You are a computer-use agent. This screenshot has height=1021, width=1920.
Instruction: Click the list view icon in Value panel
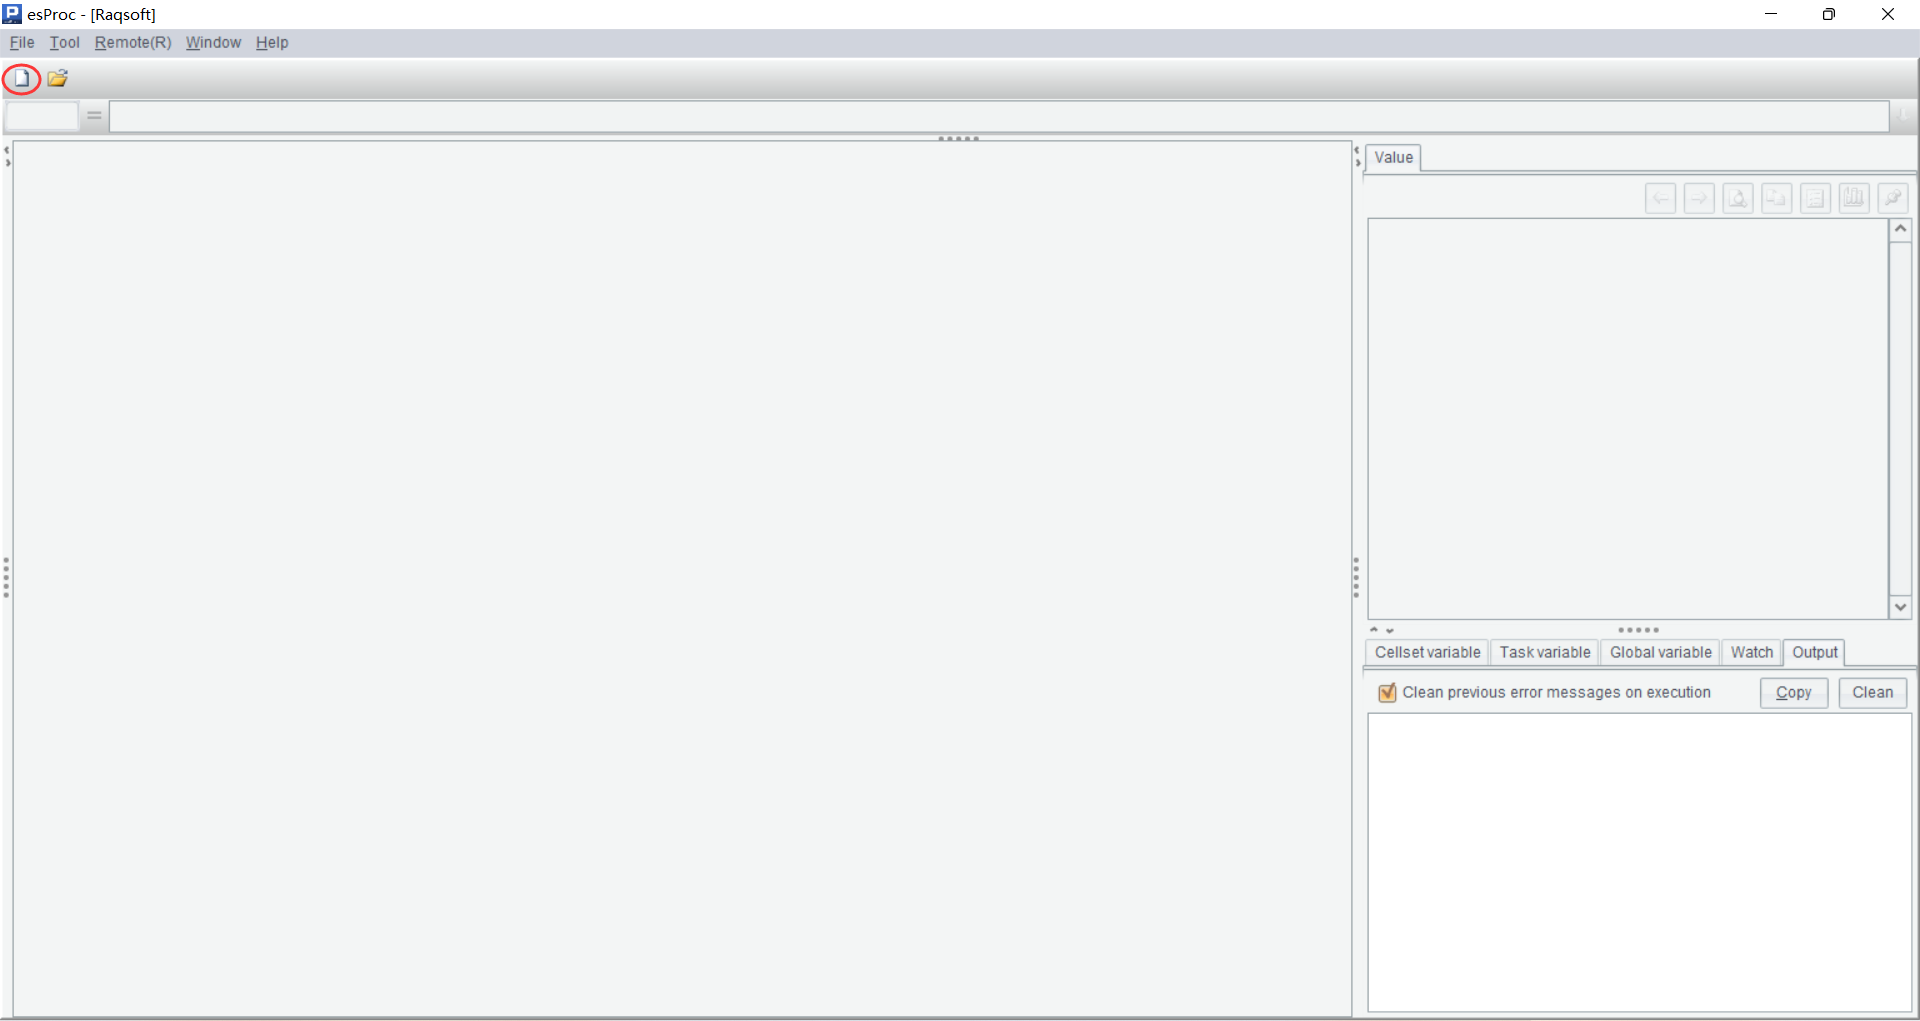1815,198
